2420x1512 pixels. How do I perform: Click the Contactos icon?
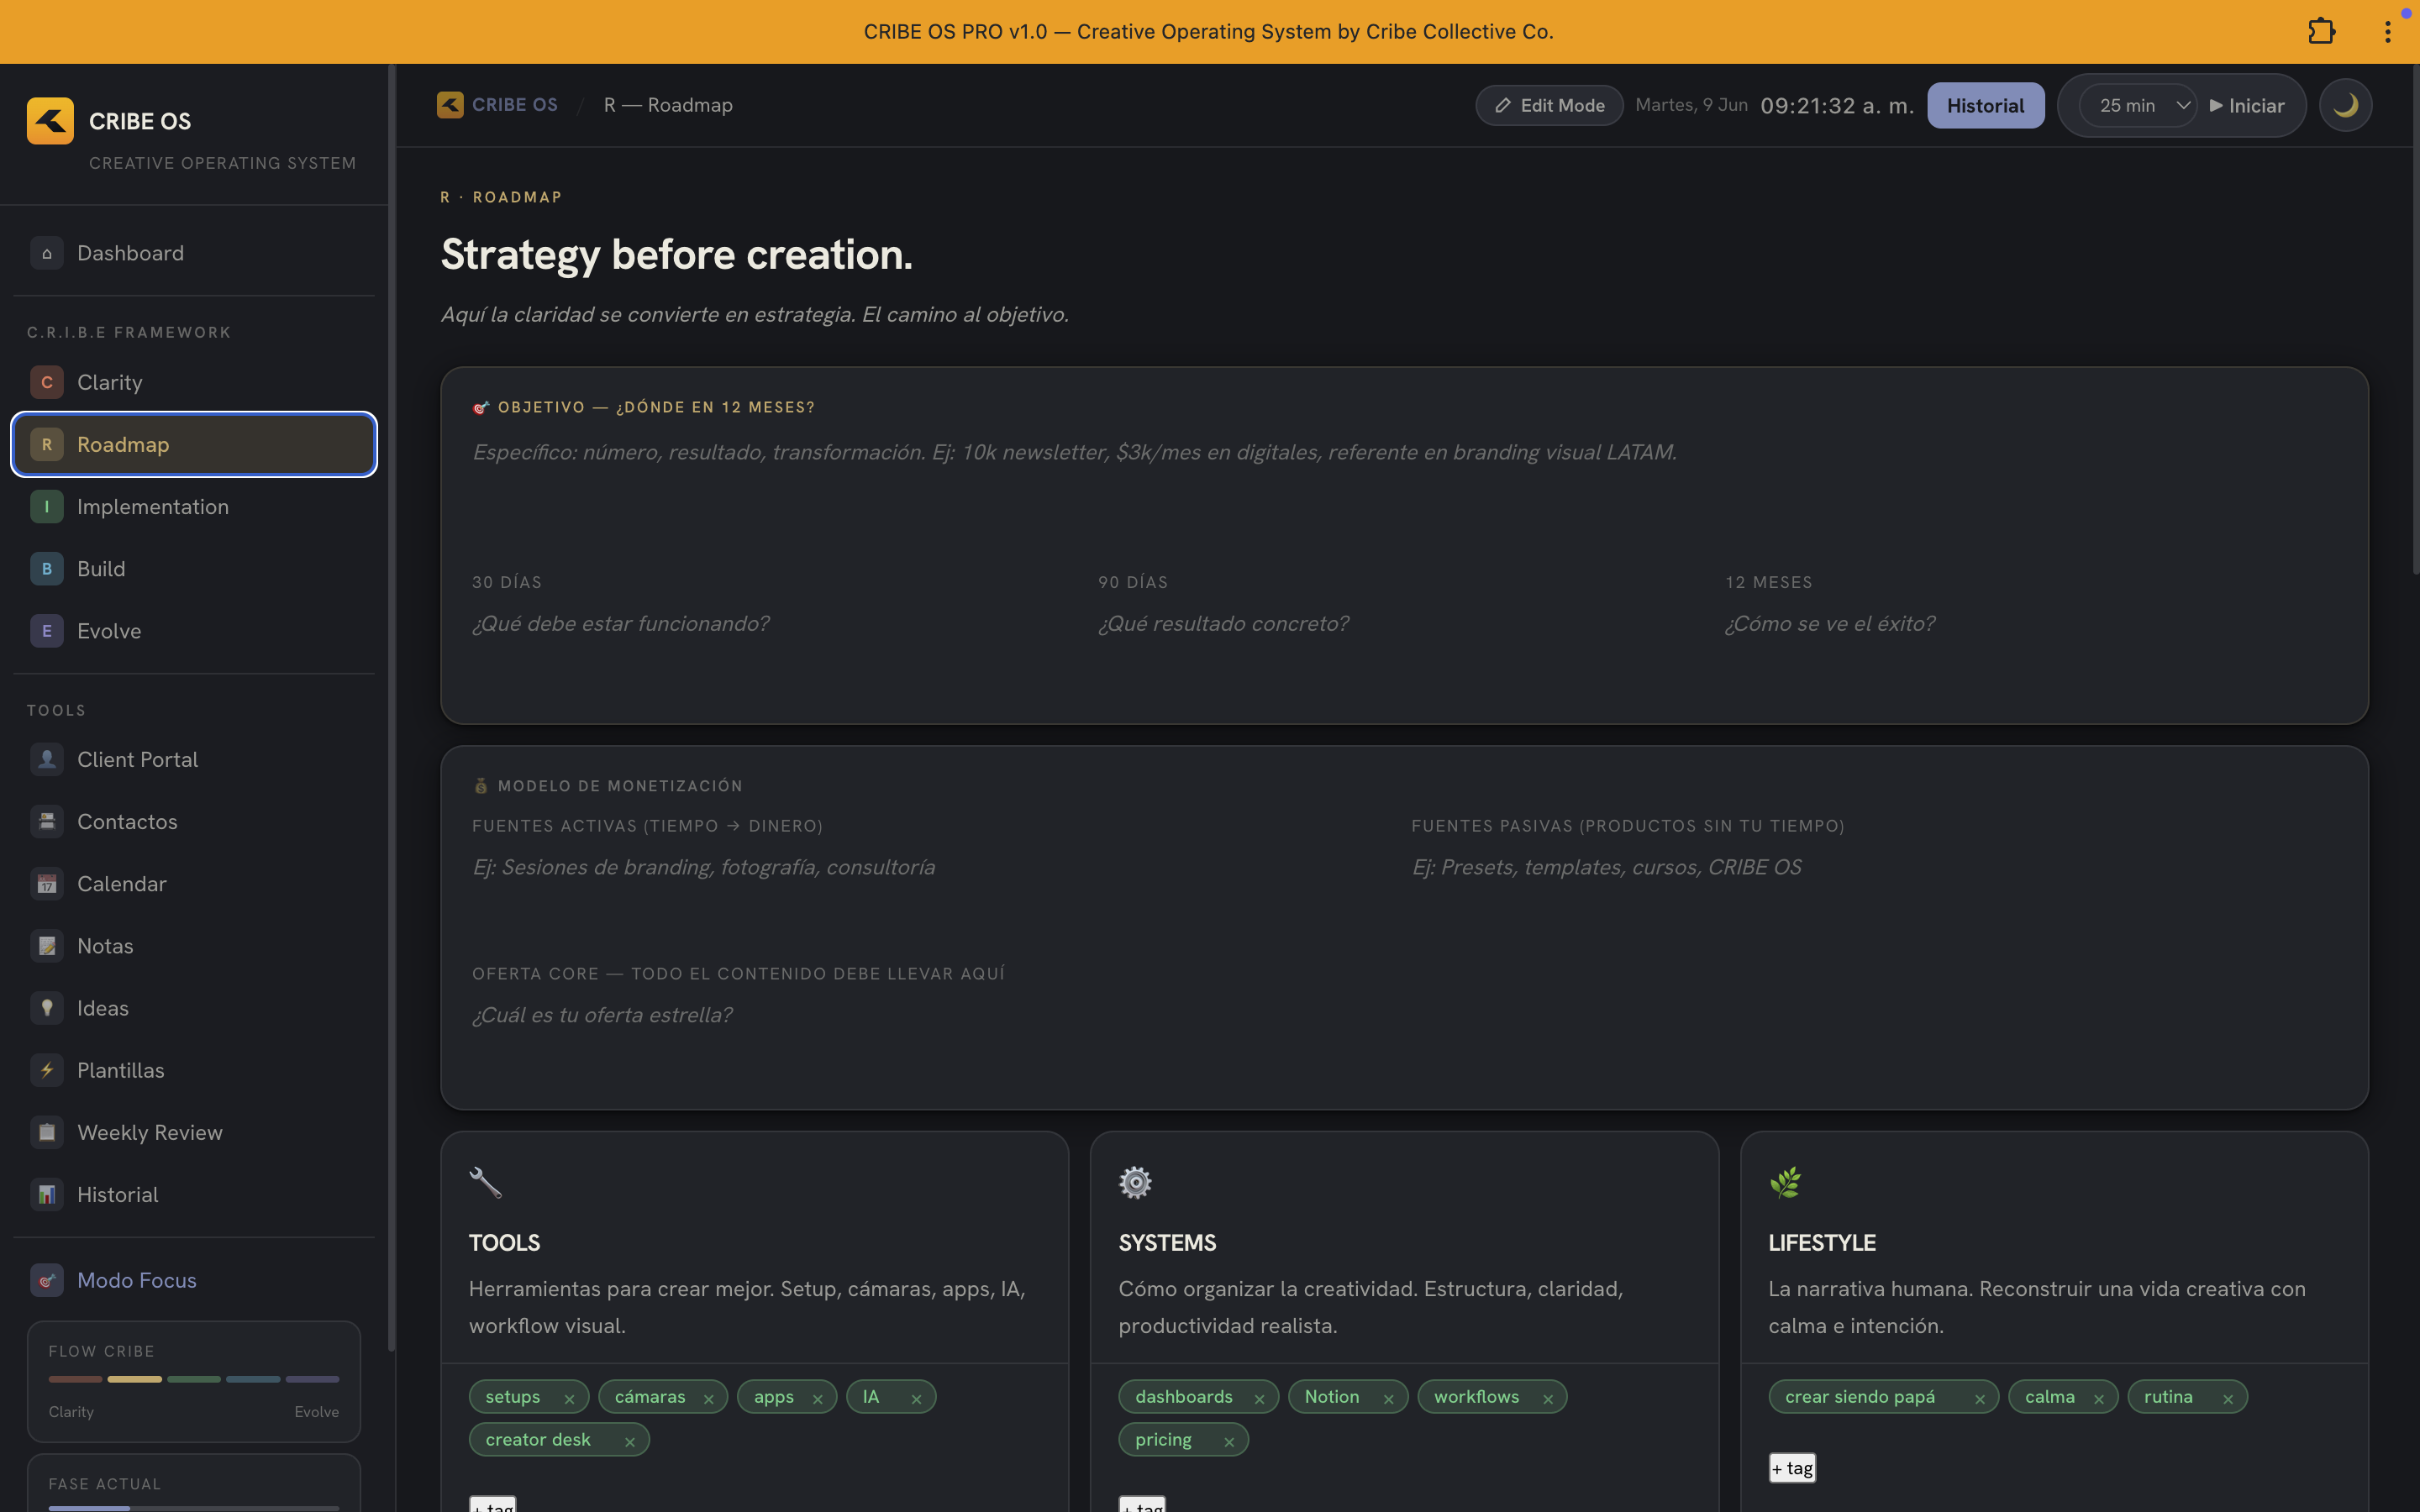click(x=46, y=822)
